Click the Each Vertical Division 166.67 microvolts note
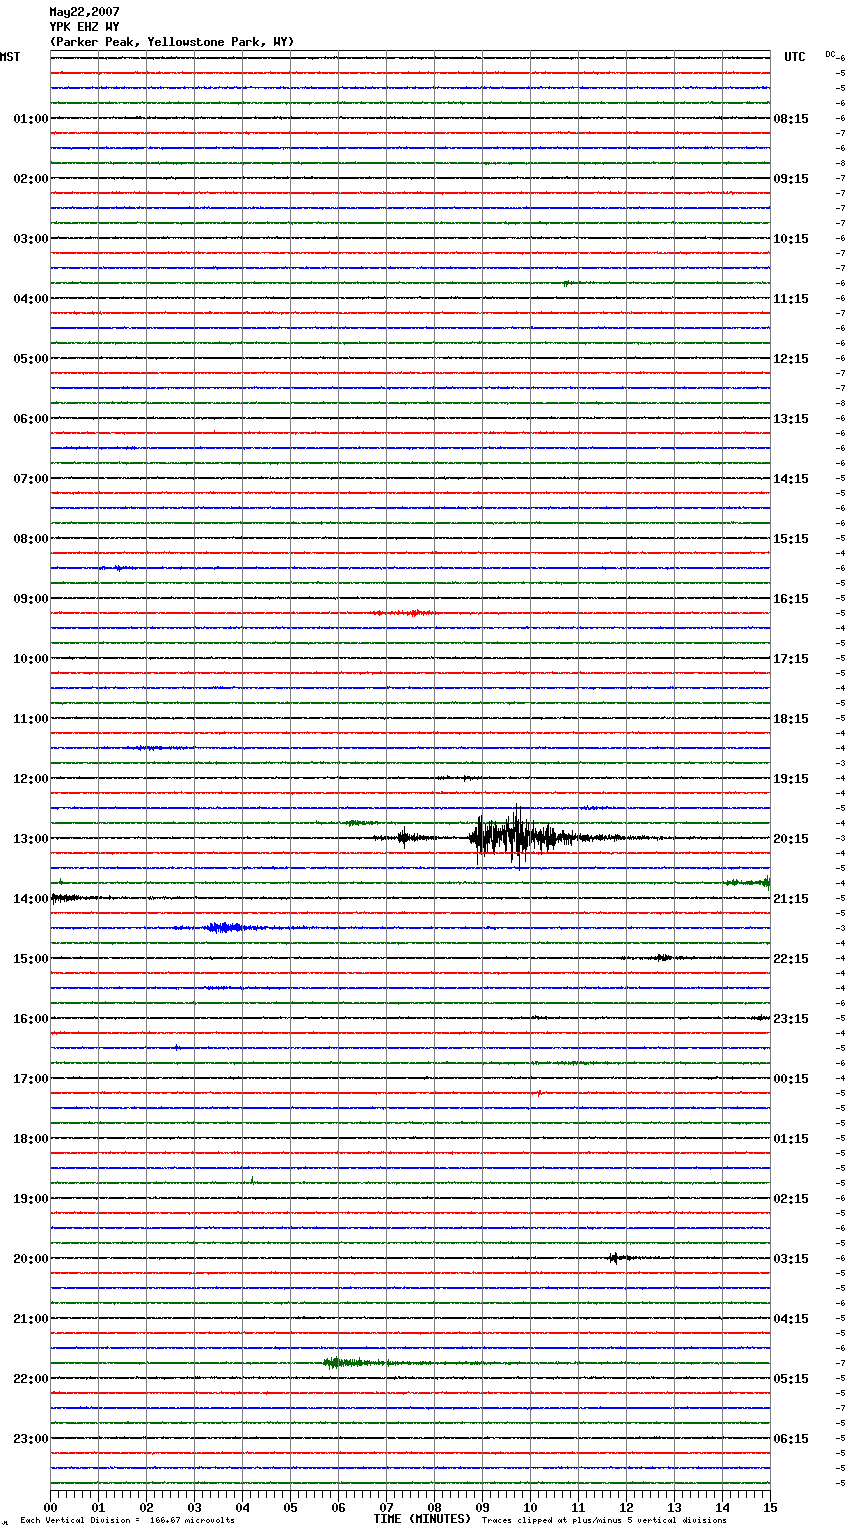 click(127, 1521)
